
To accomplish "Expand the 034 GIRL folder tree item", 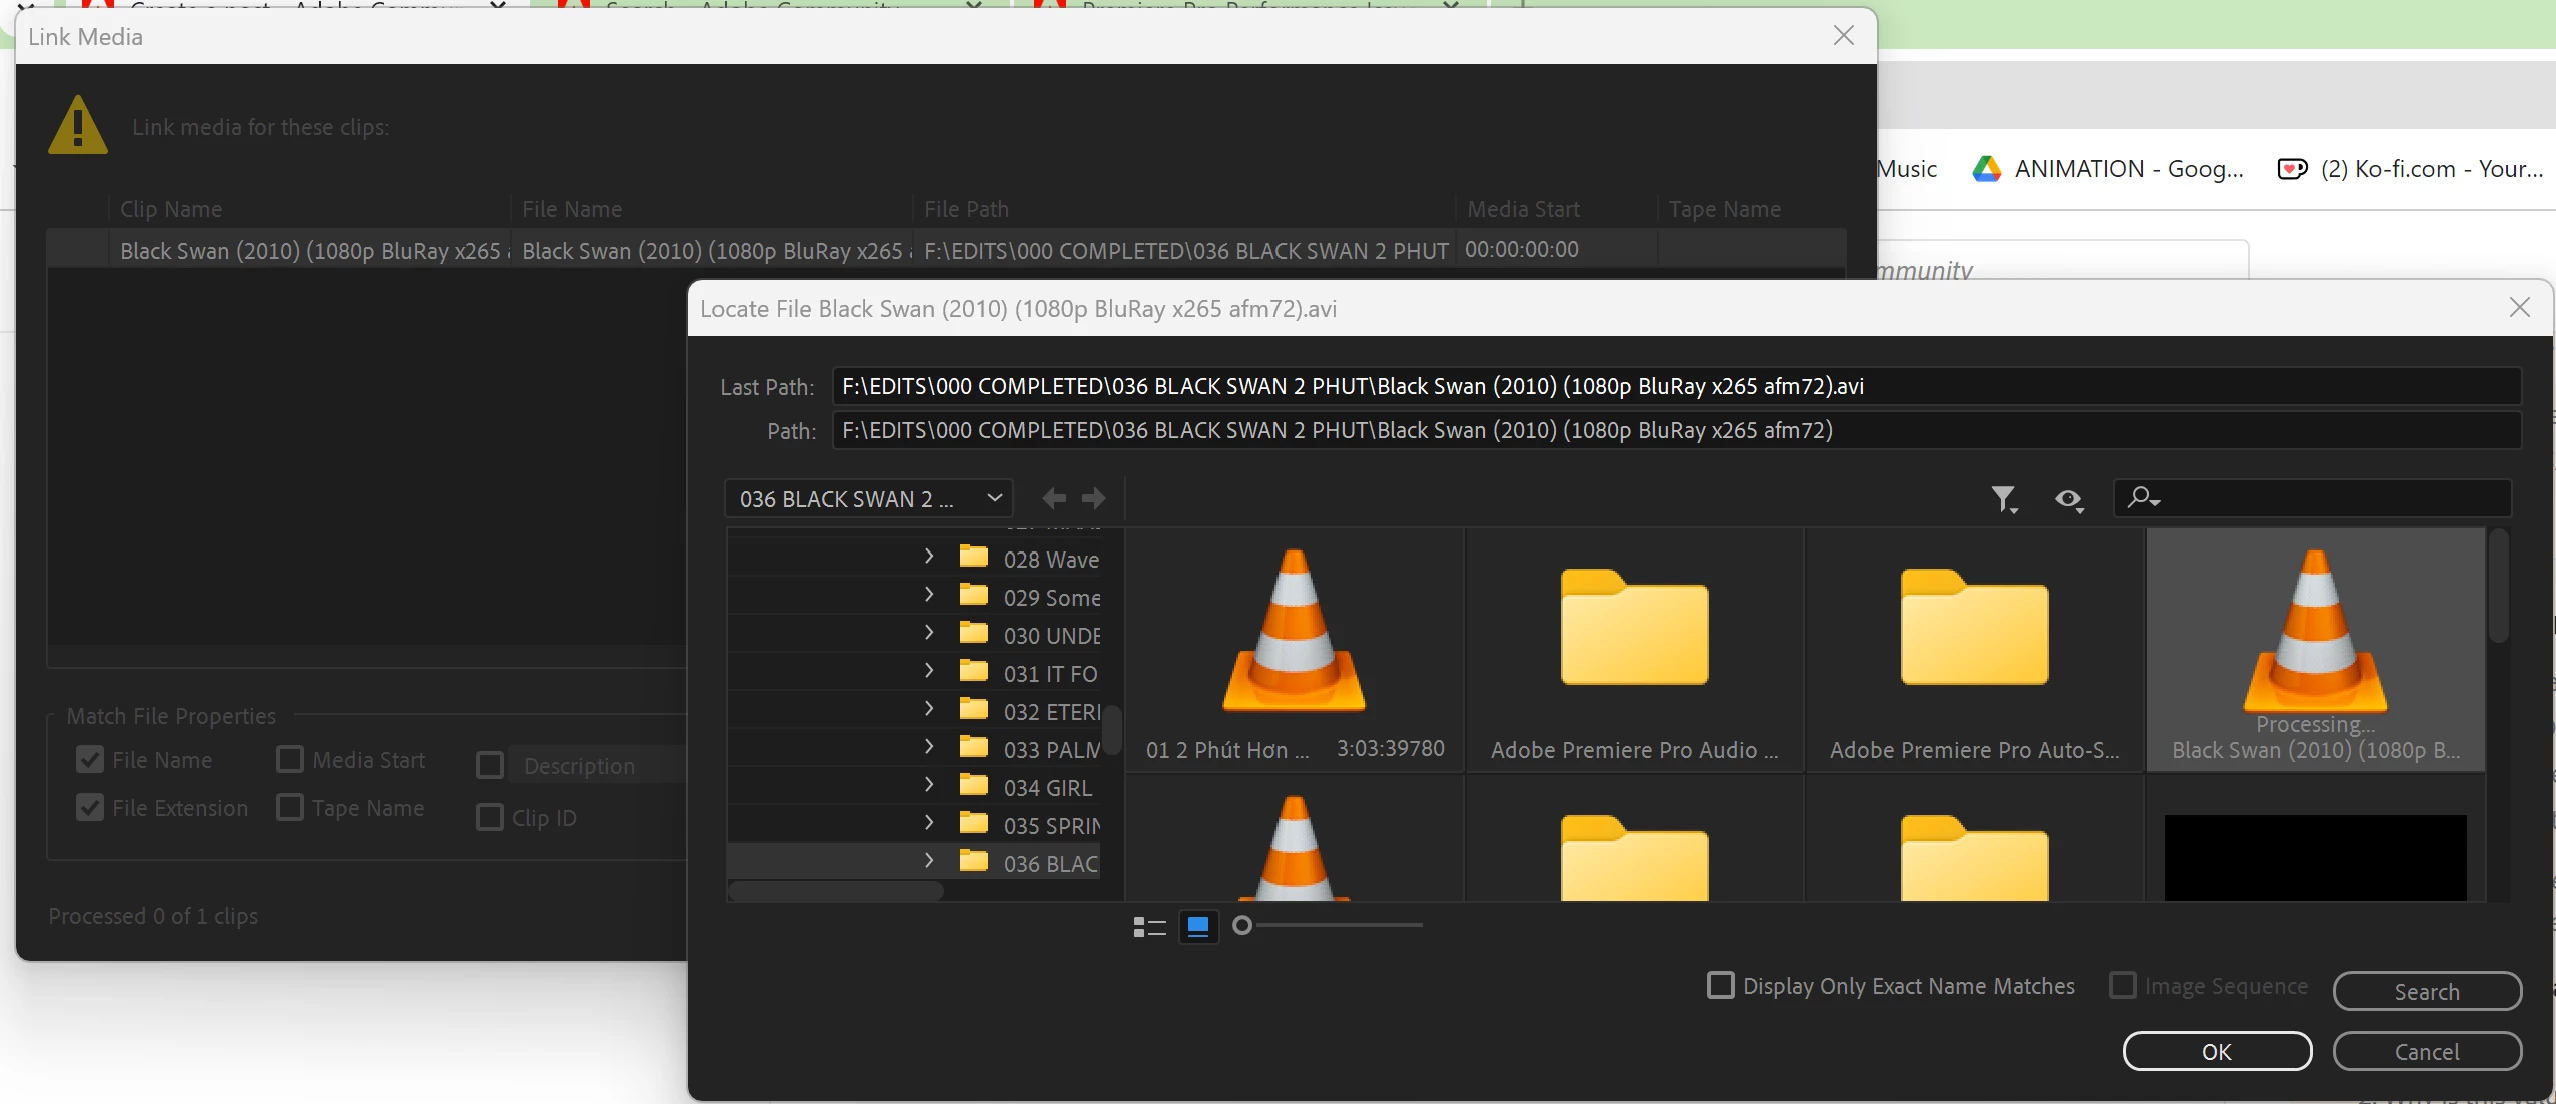I will pos(929,784).
